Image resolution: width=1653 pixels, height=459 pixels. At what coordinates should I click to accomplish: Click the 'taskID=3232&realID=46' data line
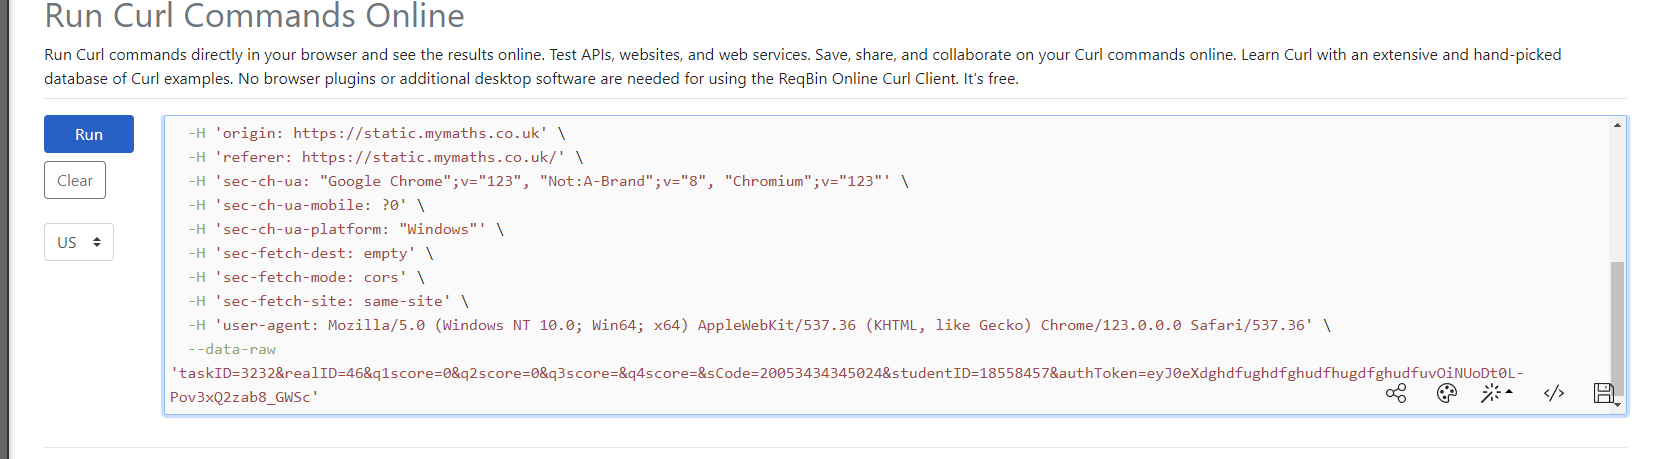coord(847,373)
